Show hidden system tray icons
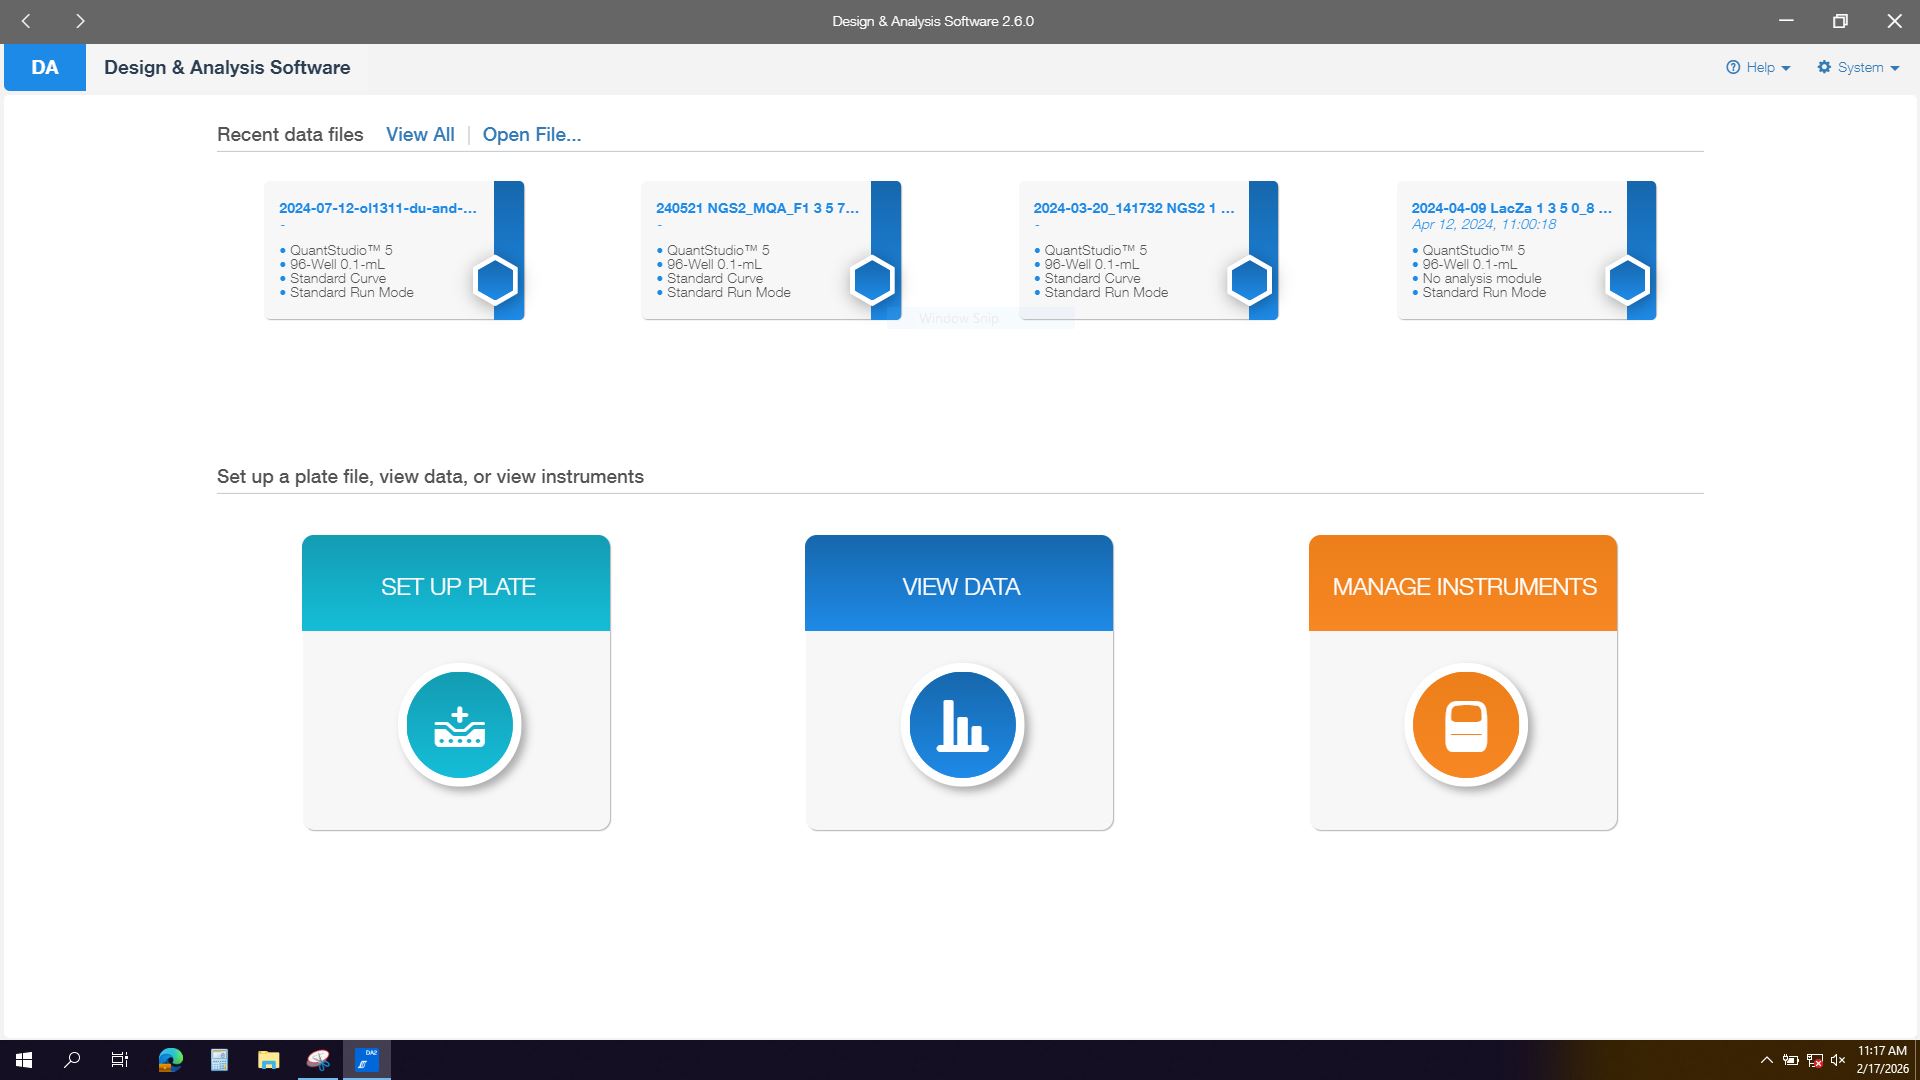Screen dimensions: 1920x1080 coord(1766,1060)
